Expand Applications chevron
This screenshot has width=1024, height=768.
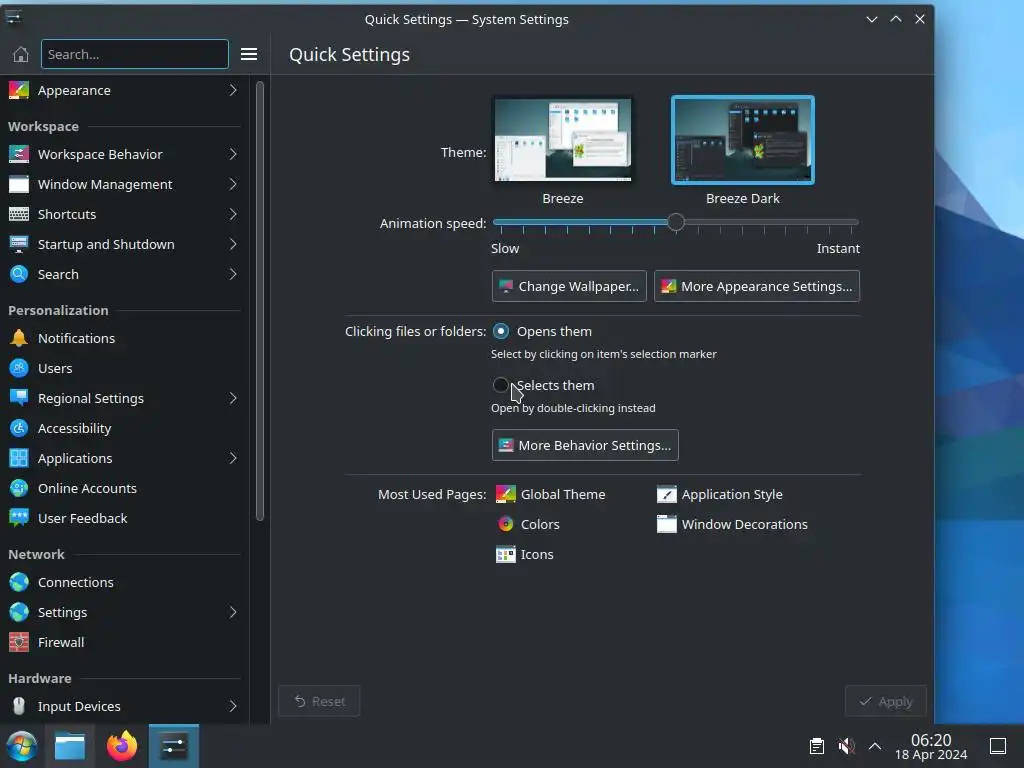[x=233, y=458]
